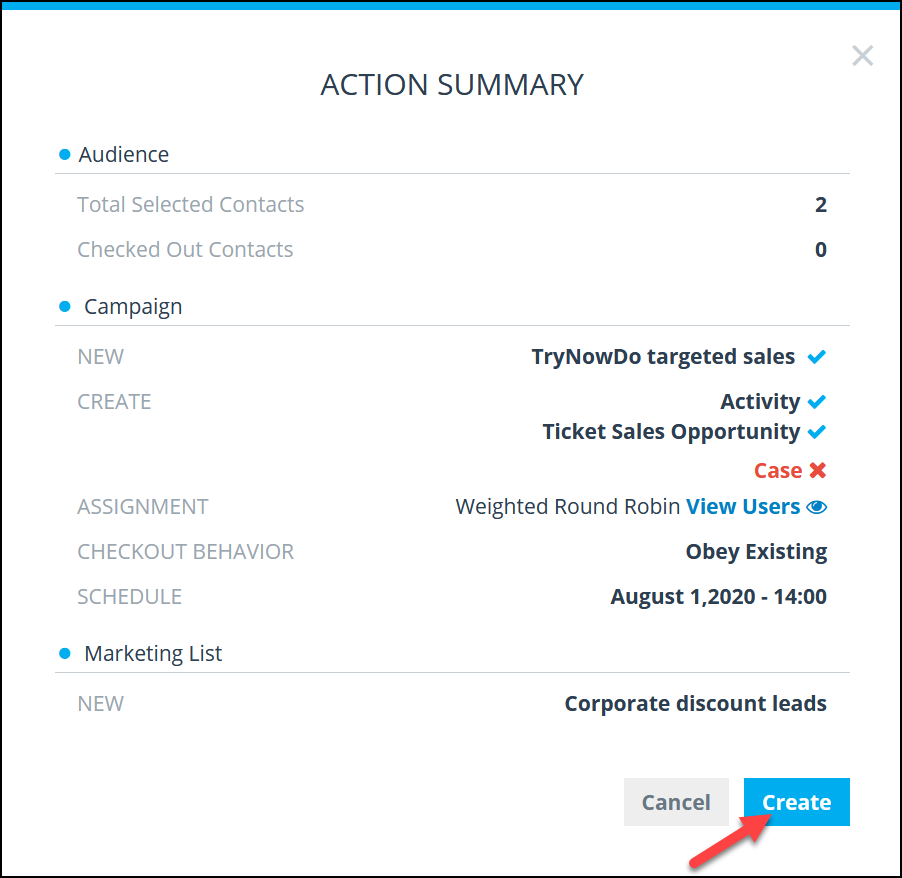
Task: Click the checkmark beside Ticket Sales Opportunity
Action: point(816,432)
